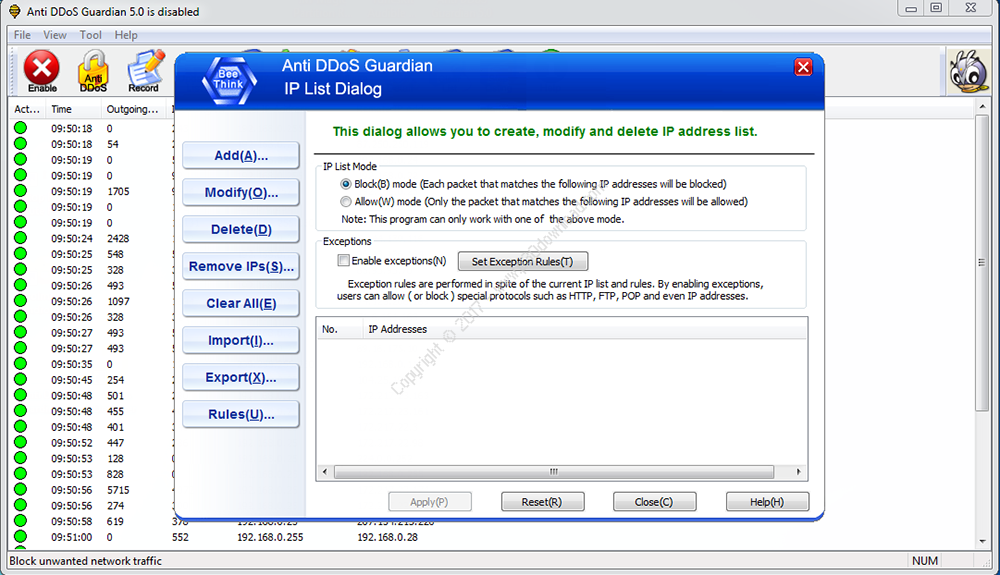
Task: Click the Act... column header
Action: click(x=27, y=109)
